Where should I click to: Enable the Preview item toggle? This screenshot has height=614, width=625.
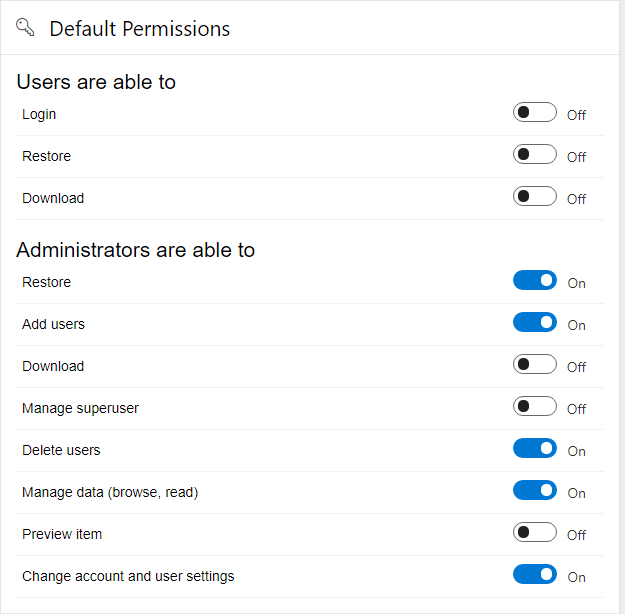pos(535,533)
